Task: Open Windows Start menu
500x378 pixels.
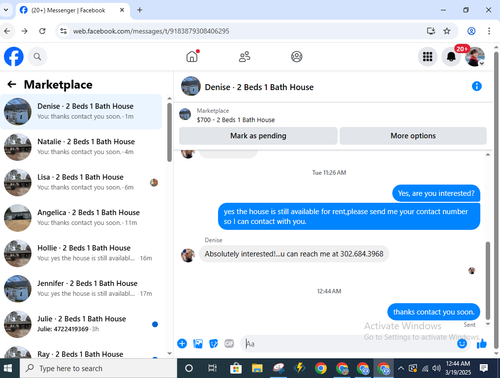Action: [8, 368]
